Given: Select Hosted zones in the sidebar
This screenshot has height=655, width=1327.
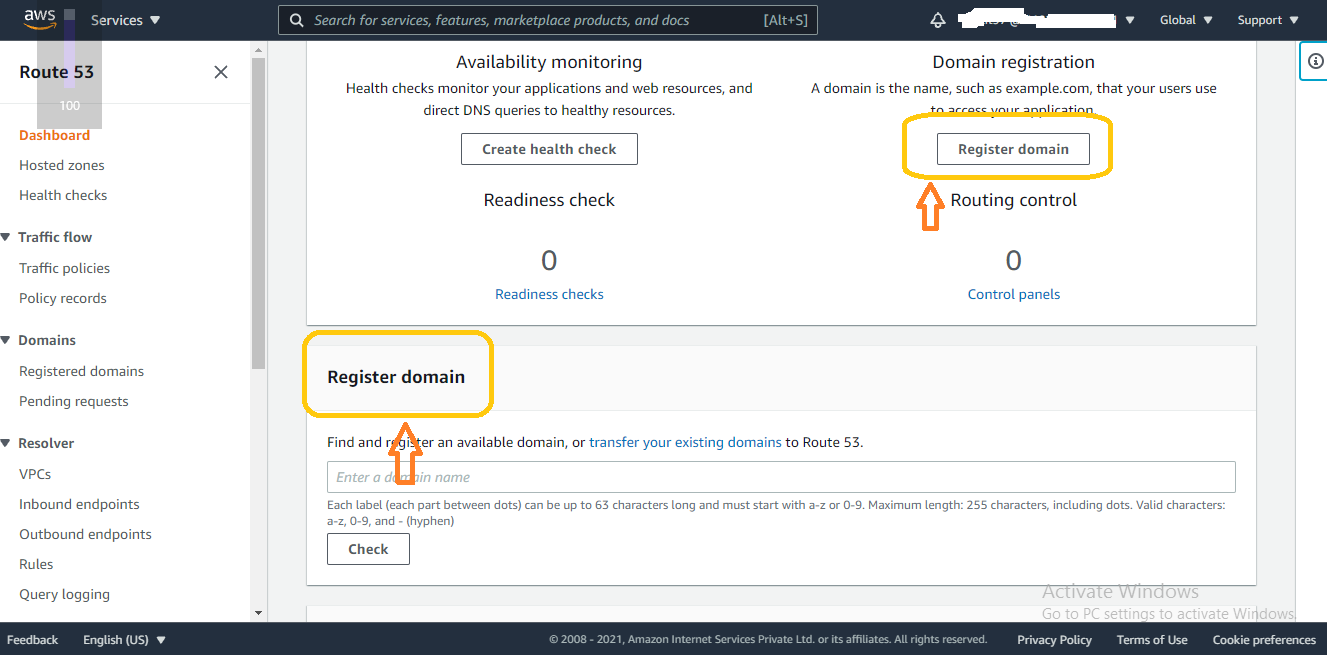Looking at the screenshot, I should tap(62, 164).
